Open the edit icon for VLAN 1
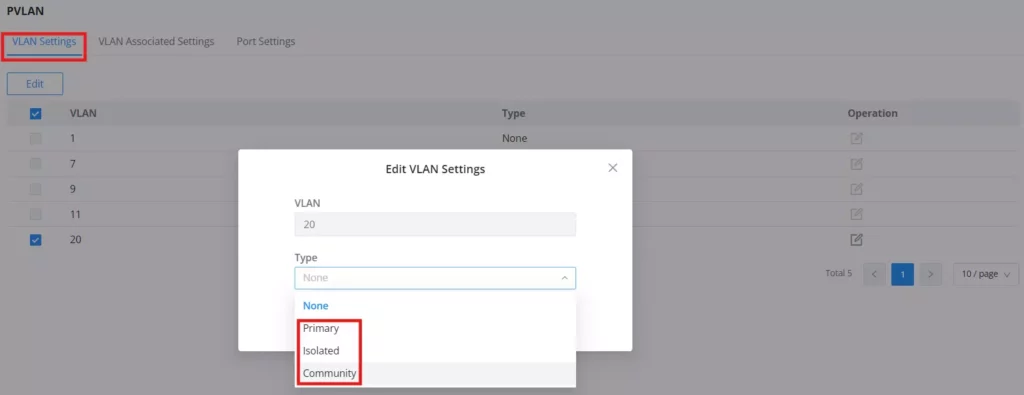 click(856, 138)
